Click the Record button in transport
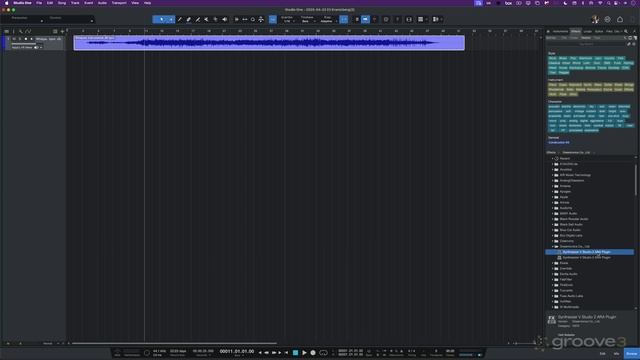 [313, 353]
